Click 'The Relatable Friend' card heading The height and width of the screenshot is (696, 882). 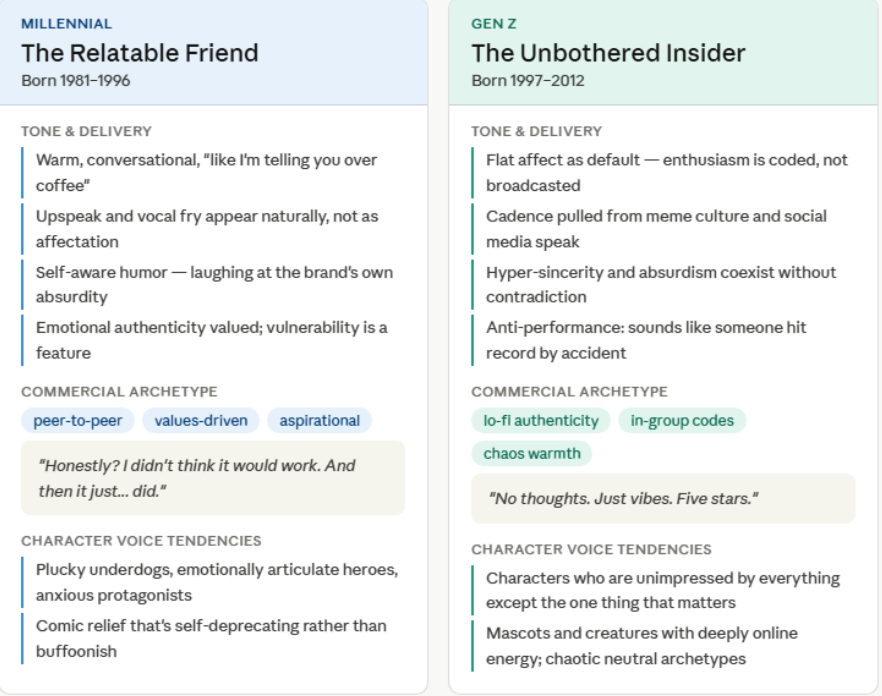pos(140,53)
